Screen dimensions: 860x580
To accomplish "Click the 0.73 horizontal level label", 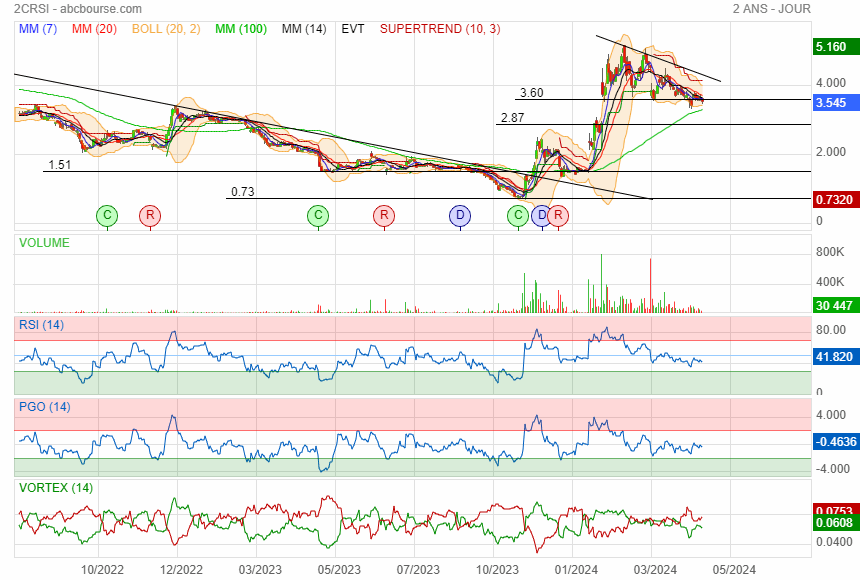I will coord(243,192).
